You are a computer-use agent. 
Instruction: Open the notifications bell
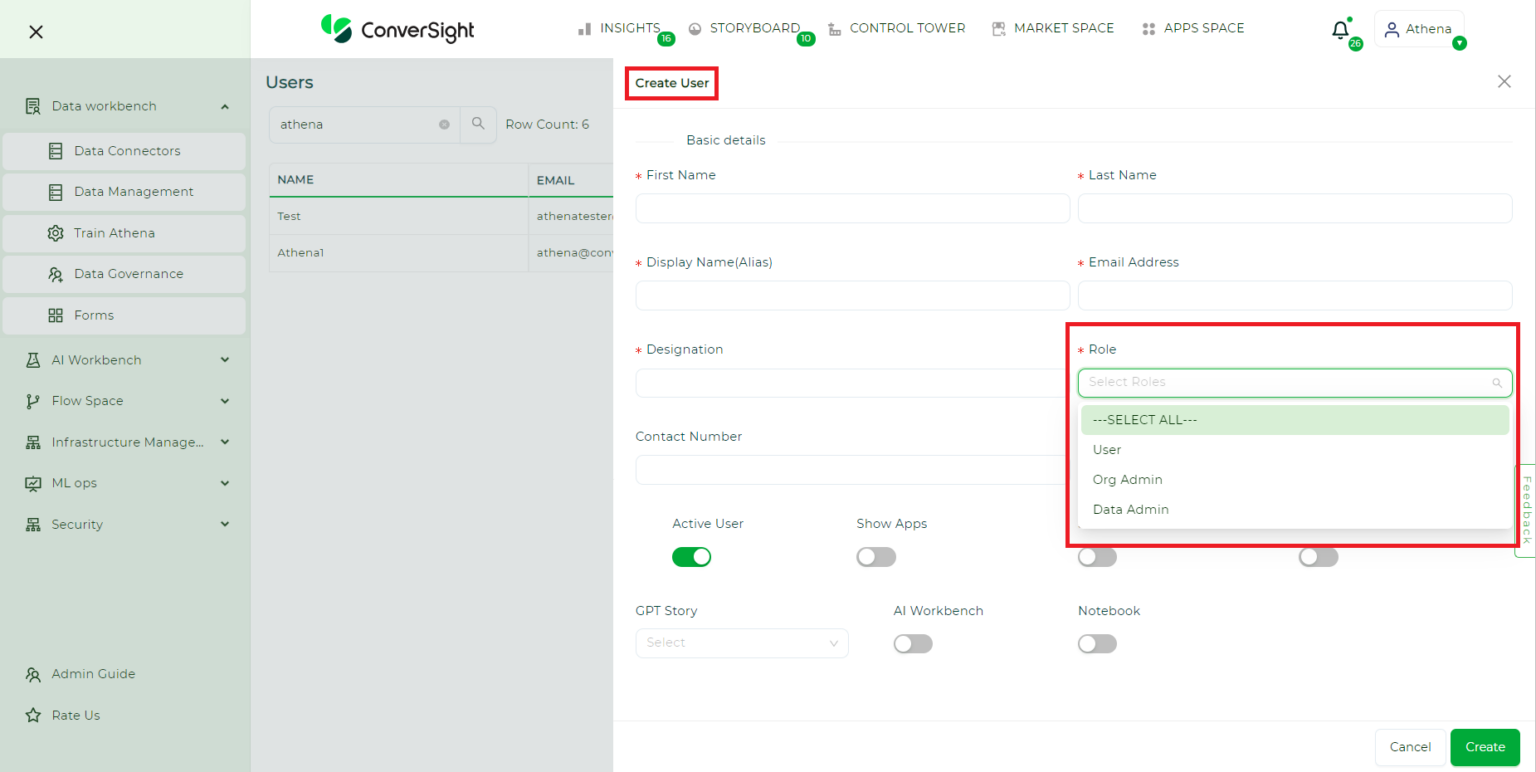click(1340, 30)
